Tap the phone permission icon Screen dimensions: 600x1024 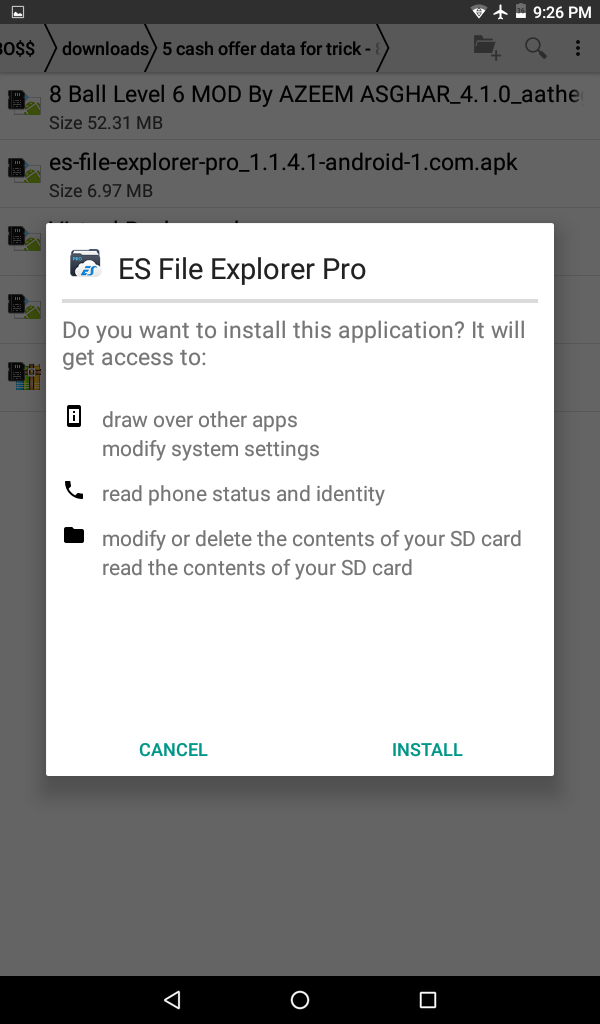[x=74, y=490]
